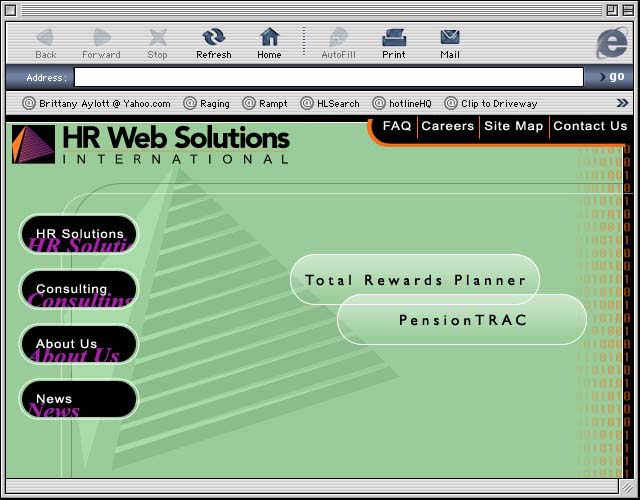Open the Mail toolbar icon
This screenshot has height=500, width=640.
click(450, 37)
